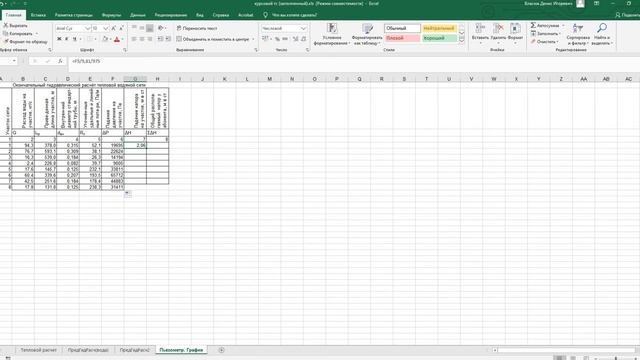Align text left in cell
Screen dimensions: 640x360
pos(134,39)
